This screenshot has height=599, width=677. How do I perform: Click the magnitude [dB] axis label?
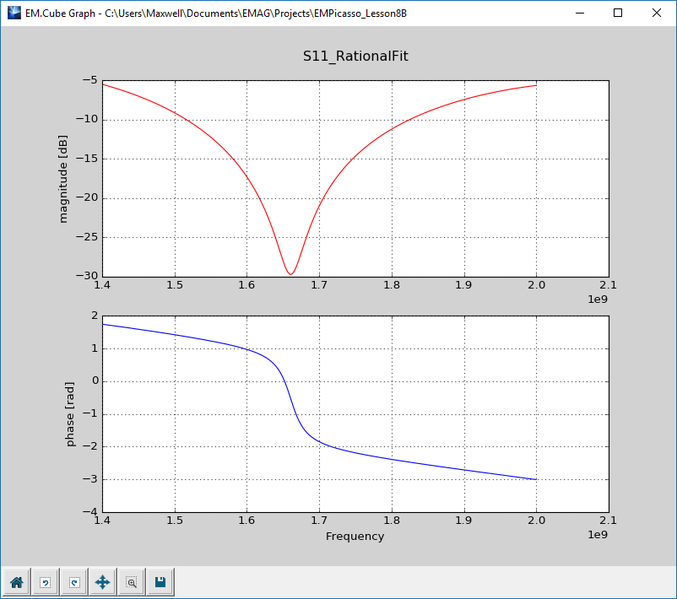tap(63, 179)
